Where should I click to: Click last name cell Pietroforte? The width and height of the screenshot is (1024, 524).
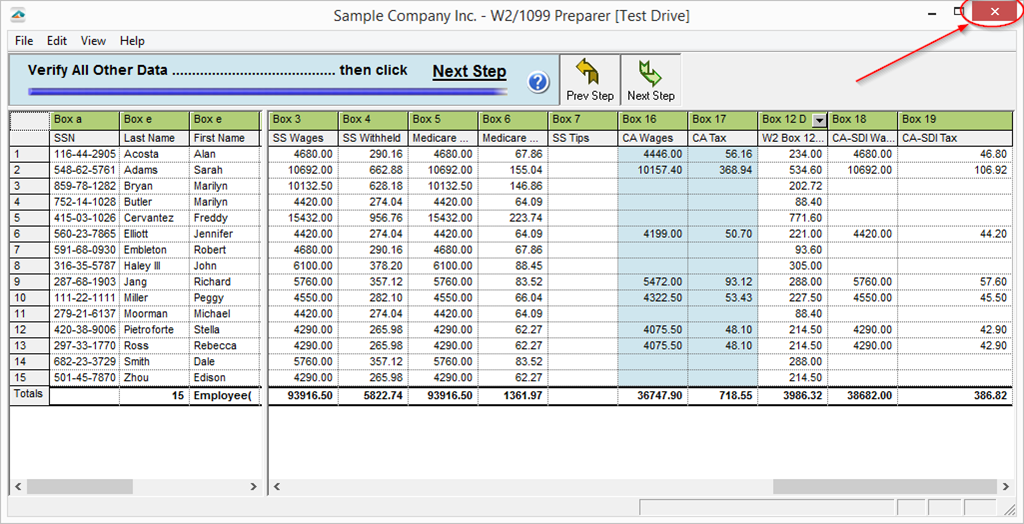154,330
